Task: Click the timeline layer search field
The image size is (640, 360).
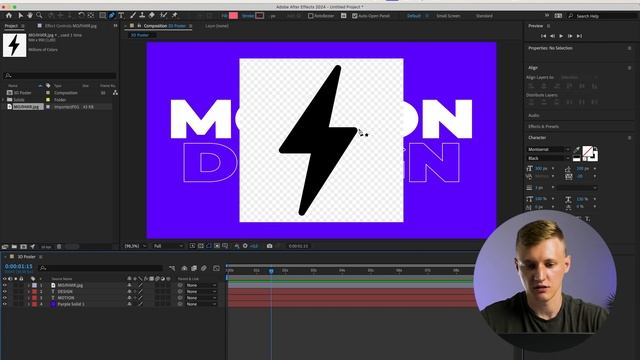Action: click(x=100, y=268)
